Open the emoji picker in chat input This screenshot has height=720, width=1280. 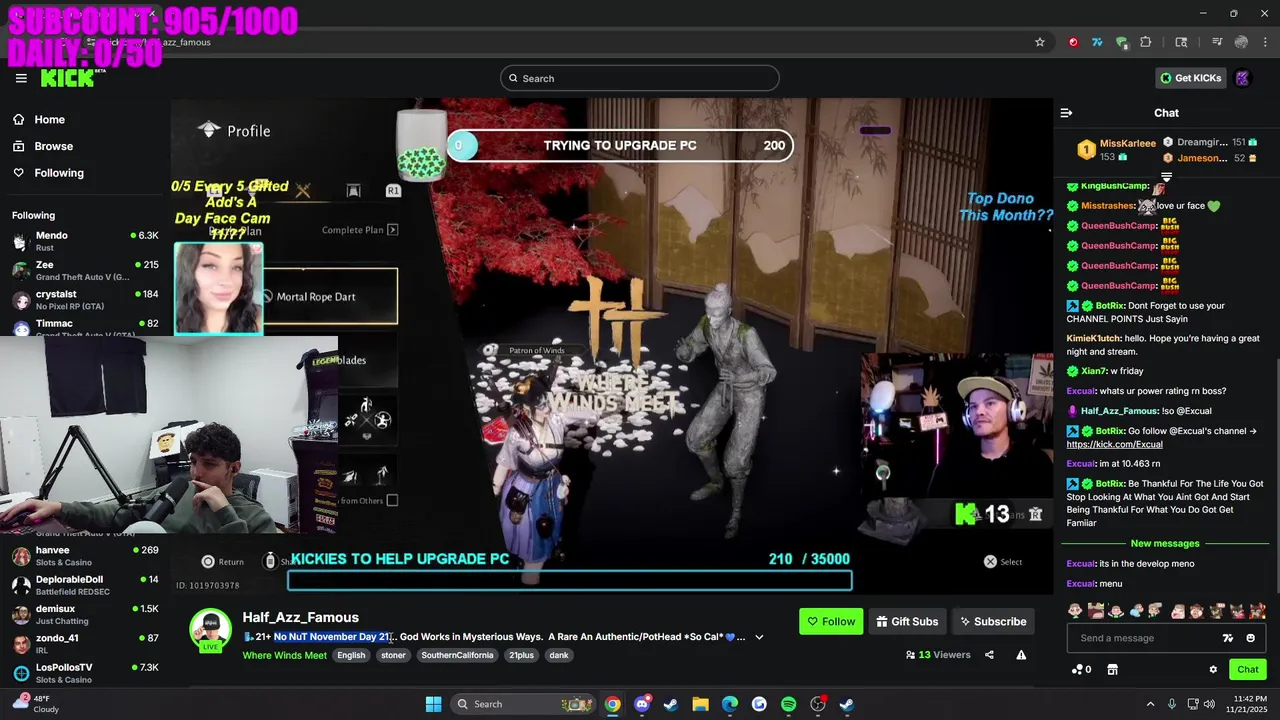(1250, 638)
